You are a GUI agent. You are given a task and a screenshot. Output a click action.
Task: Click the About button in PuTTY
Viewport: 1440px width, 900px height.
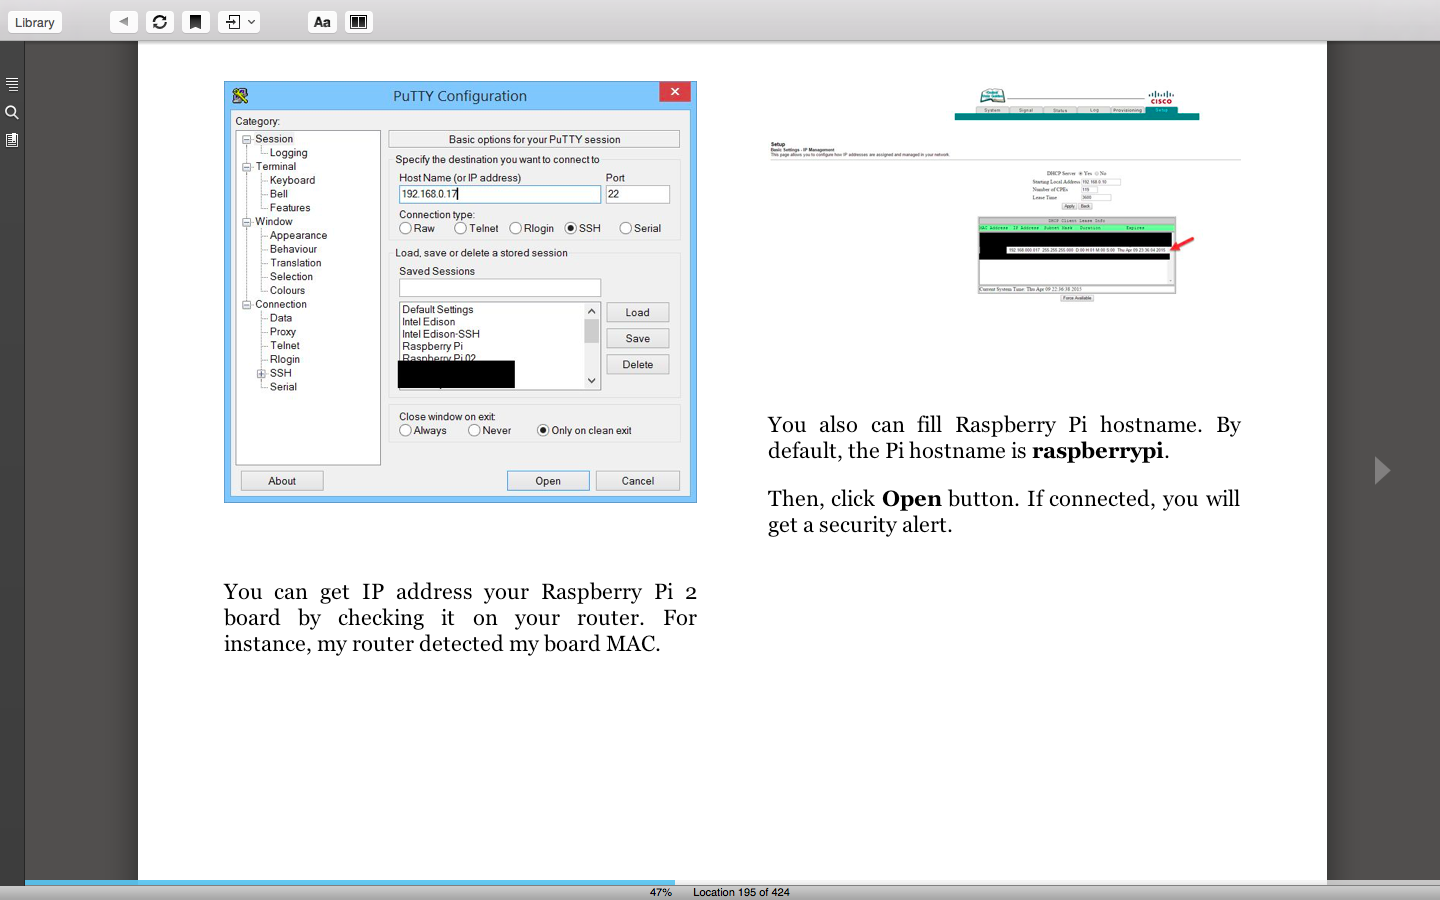tap(282, 481)
